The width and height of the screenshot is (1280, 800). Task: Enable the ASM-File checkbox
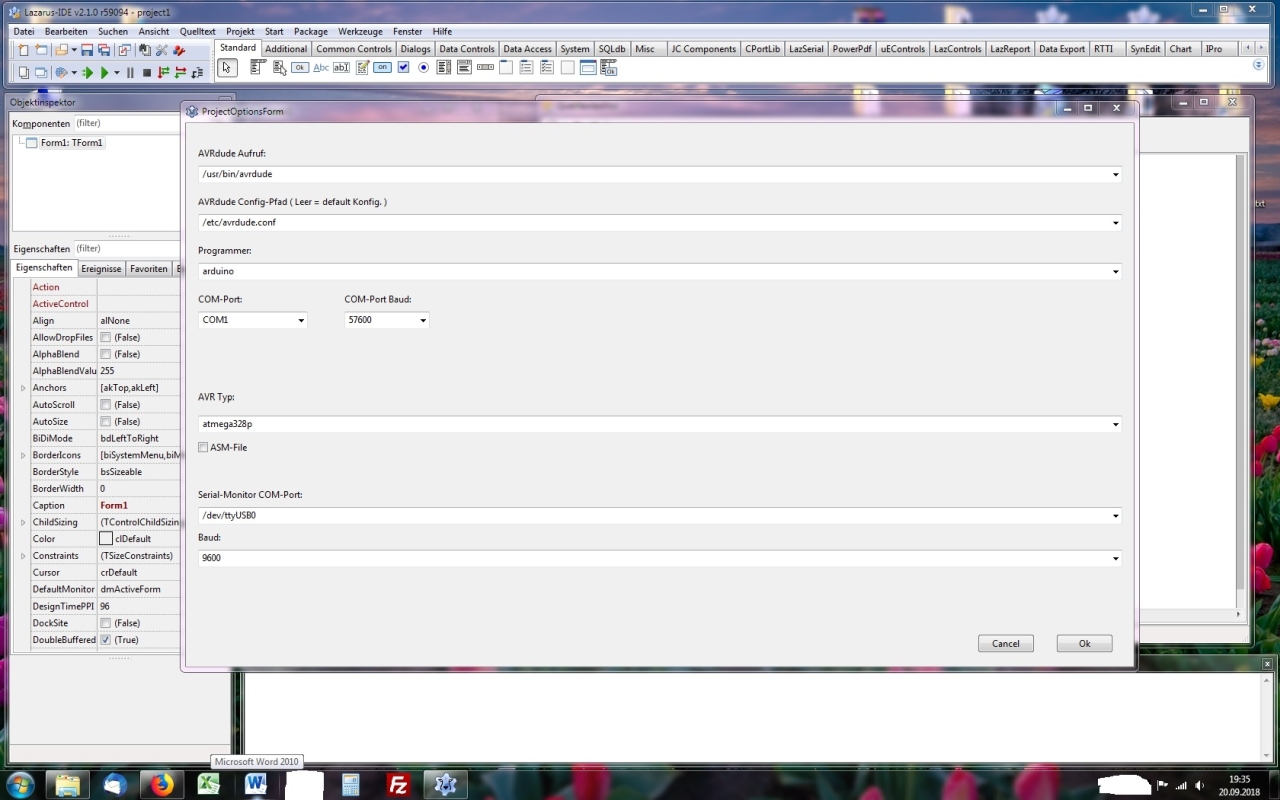tap(203, 448)
